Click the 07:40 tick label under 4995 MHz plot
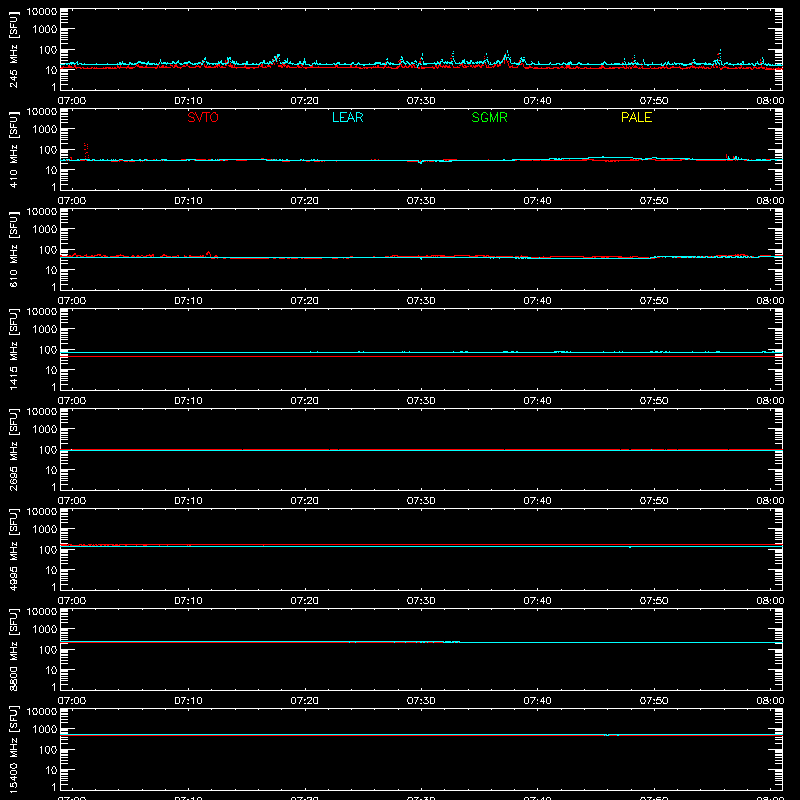Image resolution: width=800 pixels, height=800 pixels. (537, 601)
